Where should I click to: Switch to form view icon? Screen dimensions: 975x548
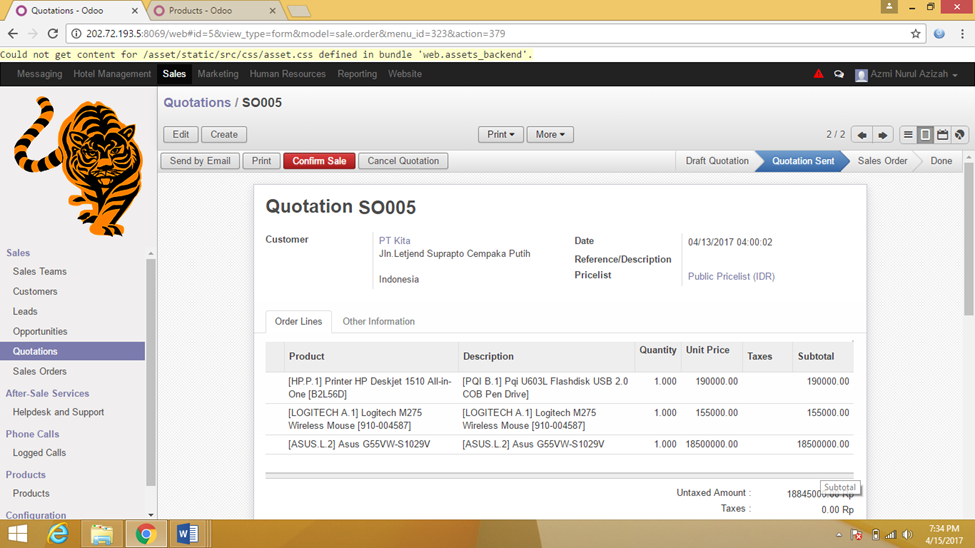click(x=925, y=134)
